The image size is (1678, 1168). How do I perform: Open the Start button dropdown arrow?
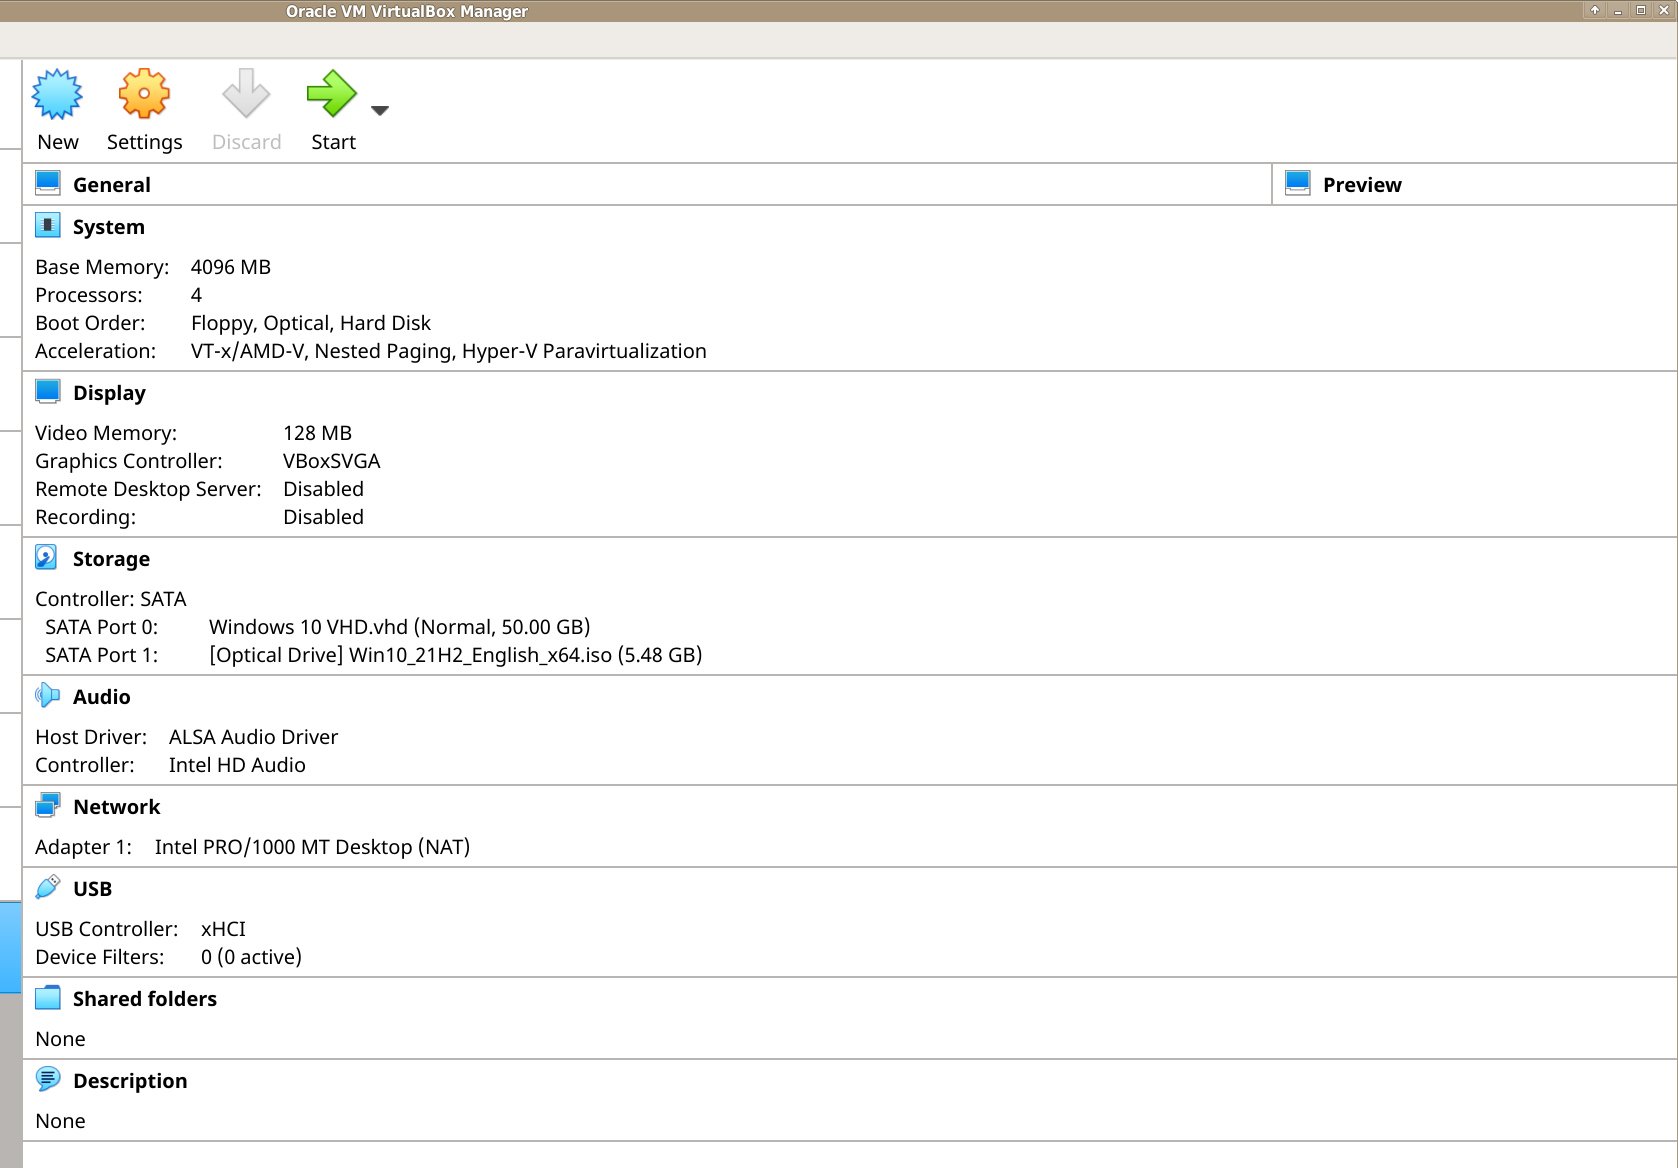tap(380, 111)
